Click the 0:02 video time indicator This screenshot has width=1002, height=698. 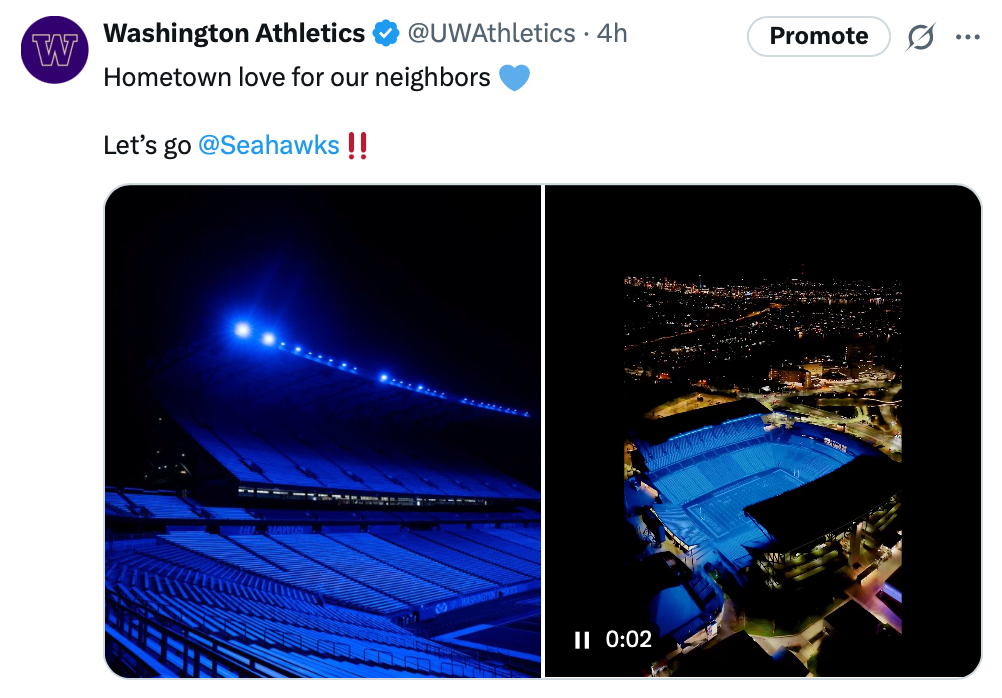click(629, 640)
